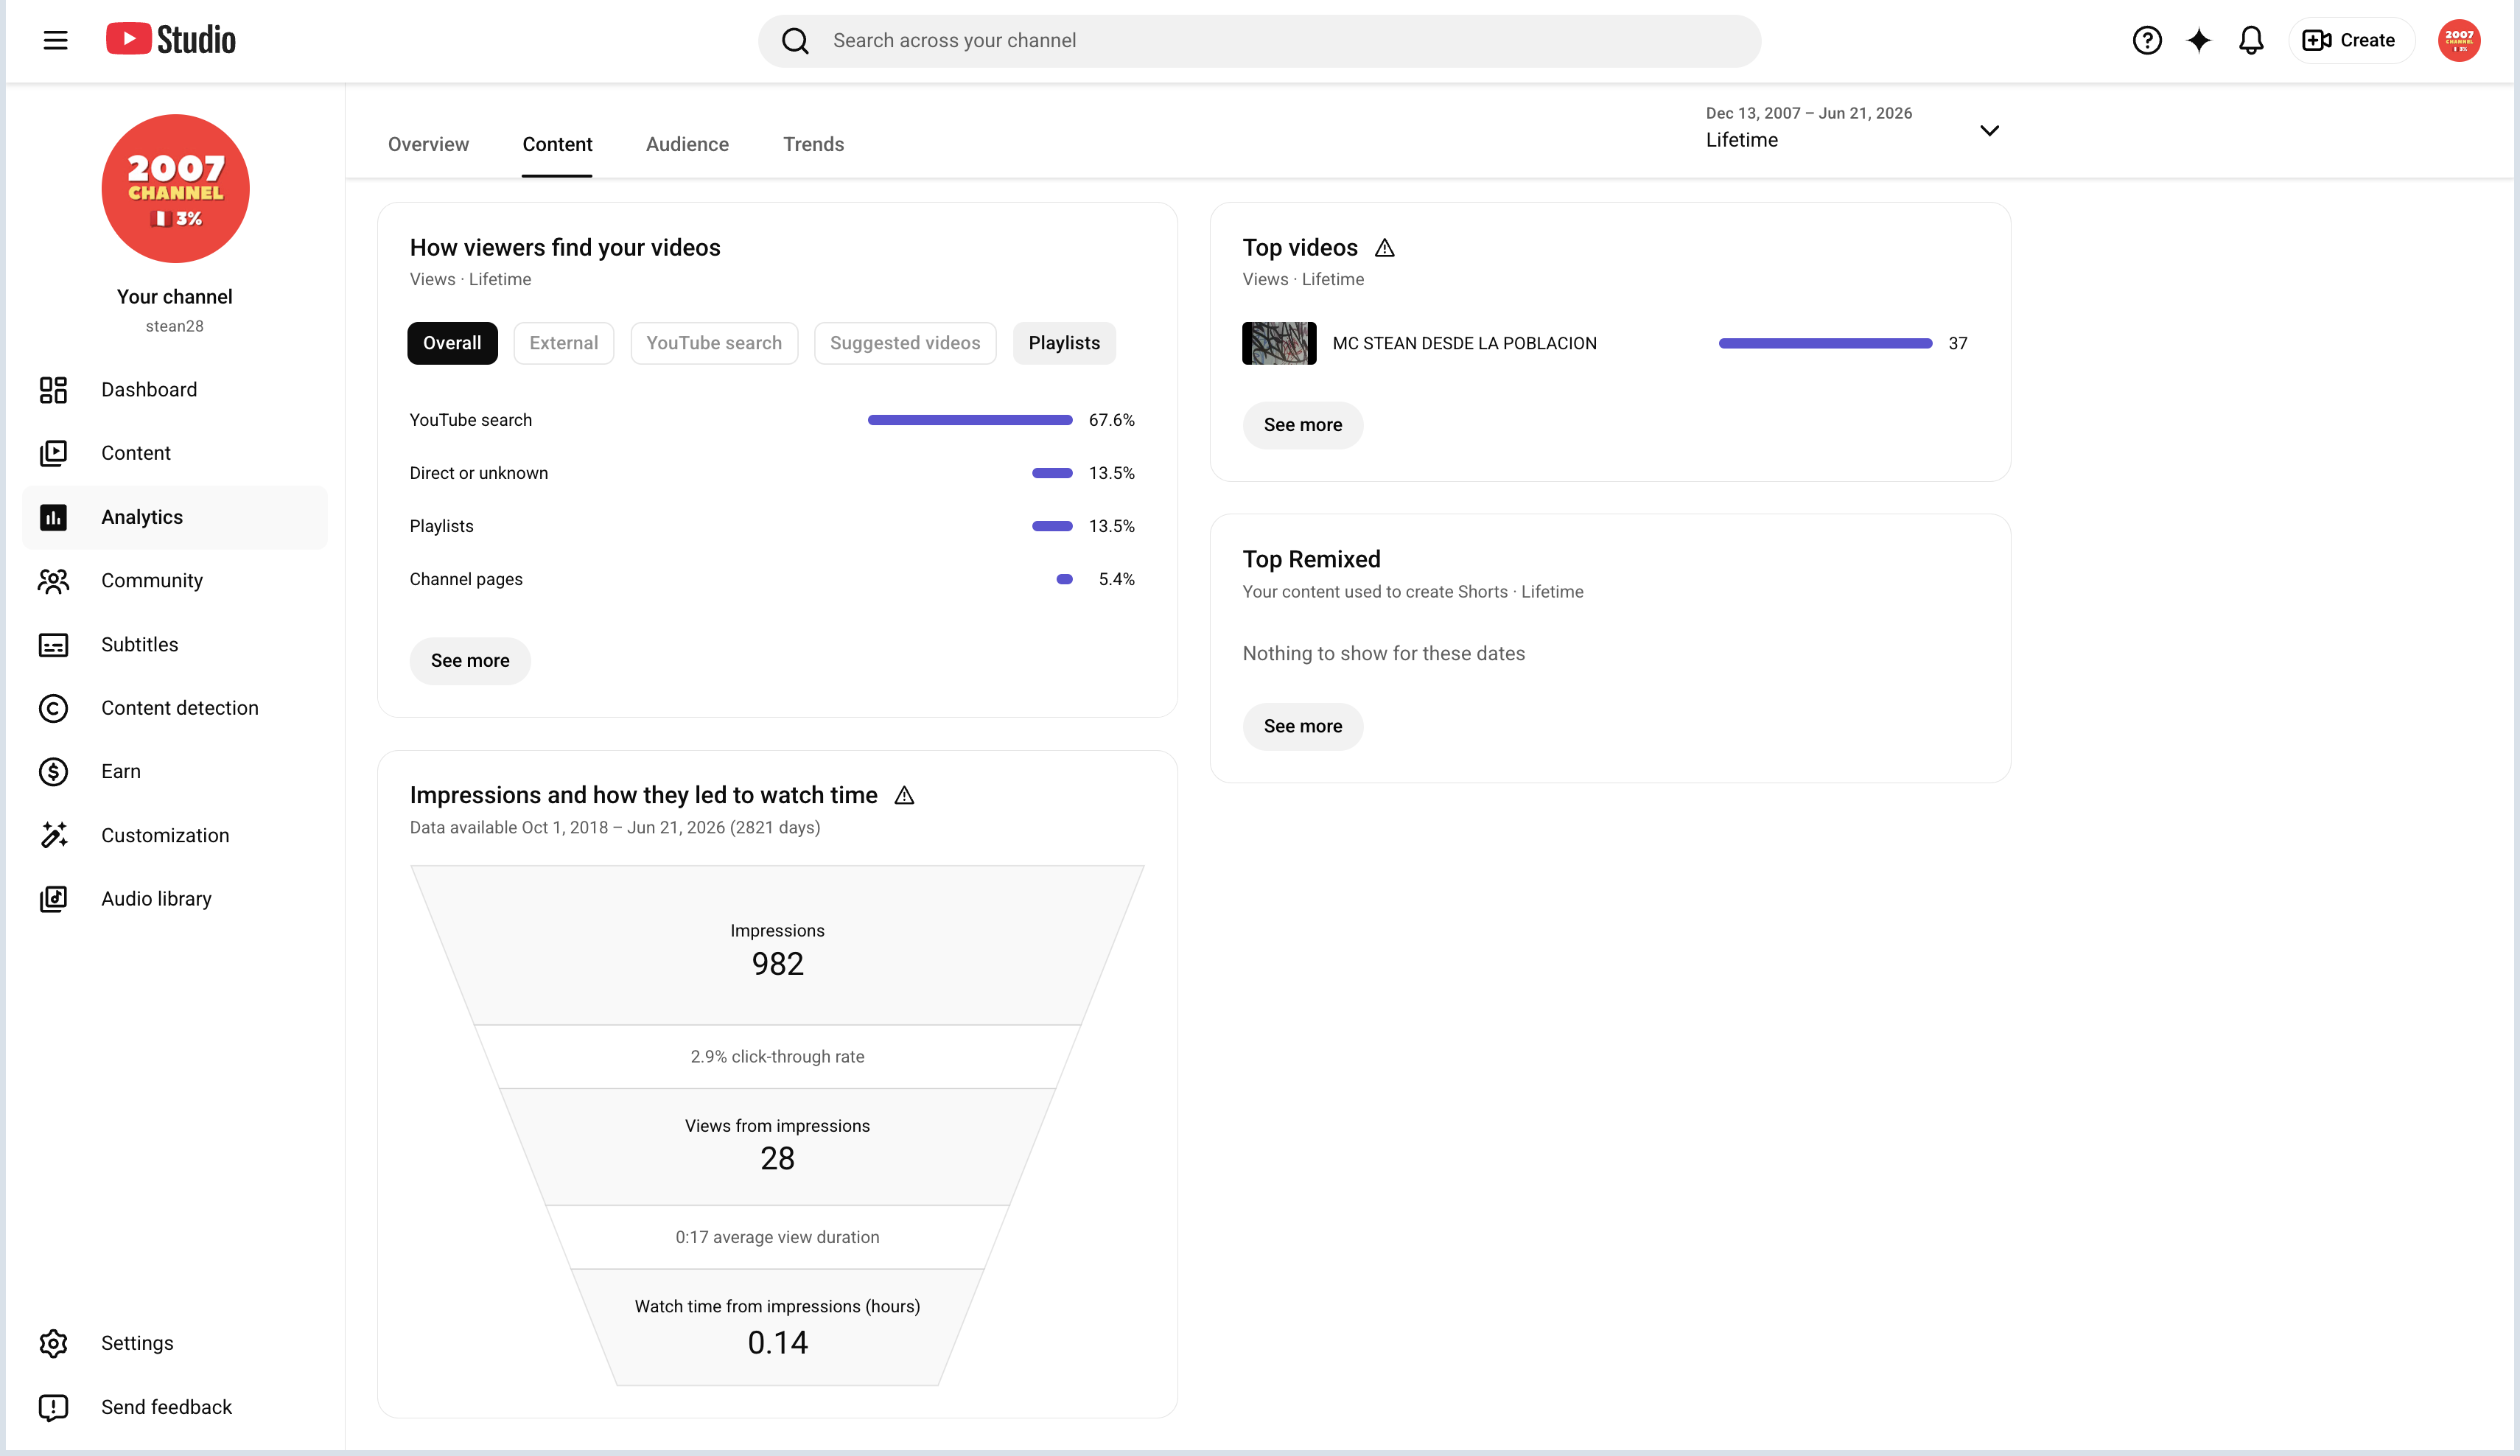Click the Settings sidebar label

pyautogui.click(x=137, y=1343)
